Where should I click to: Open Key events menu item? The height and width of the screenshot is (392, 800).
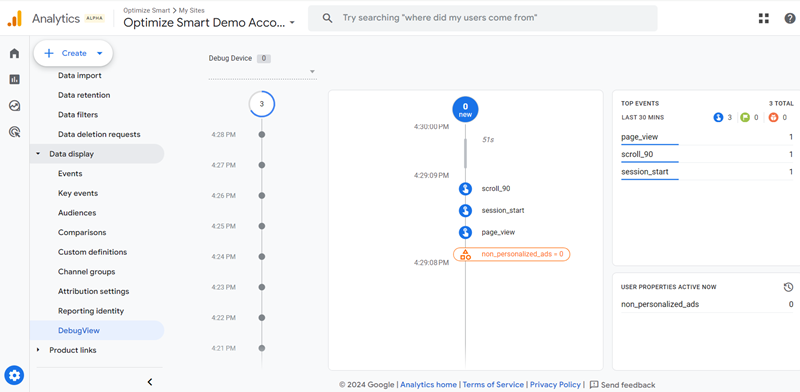[x=78, y=193]
